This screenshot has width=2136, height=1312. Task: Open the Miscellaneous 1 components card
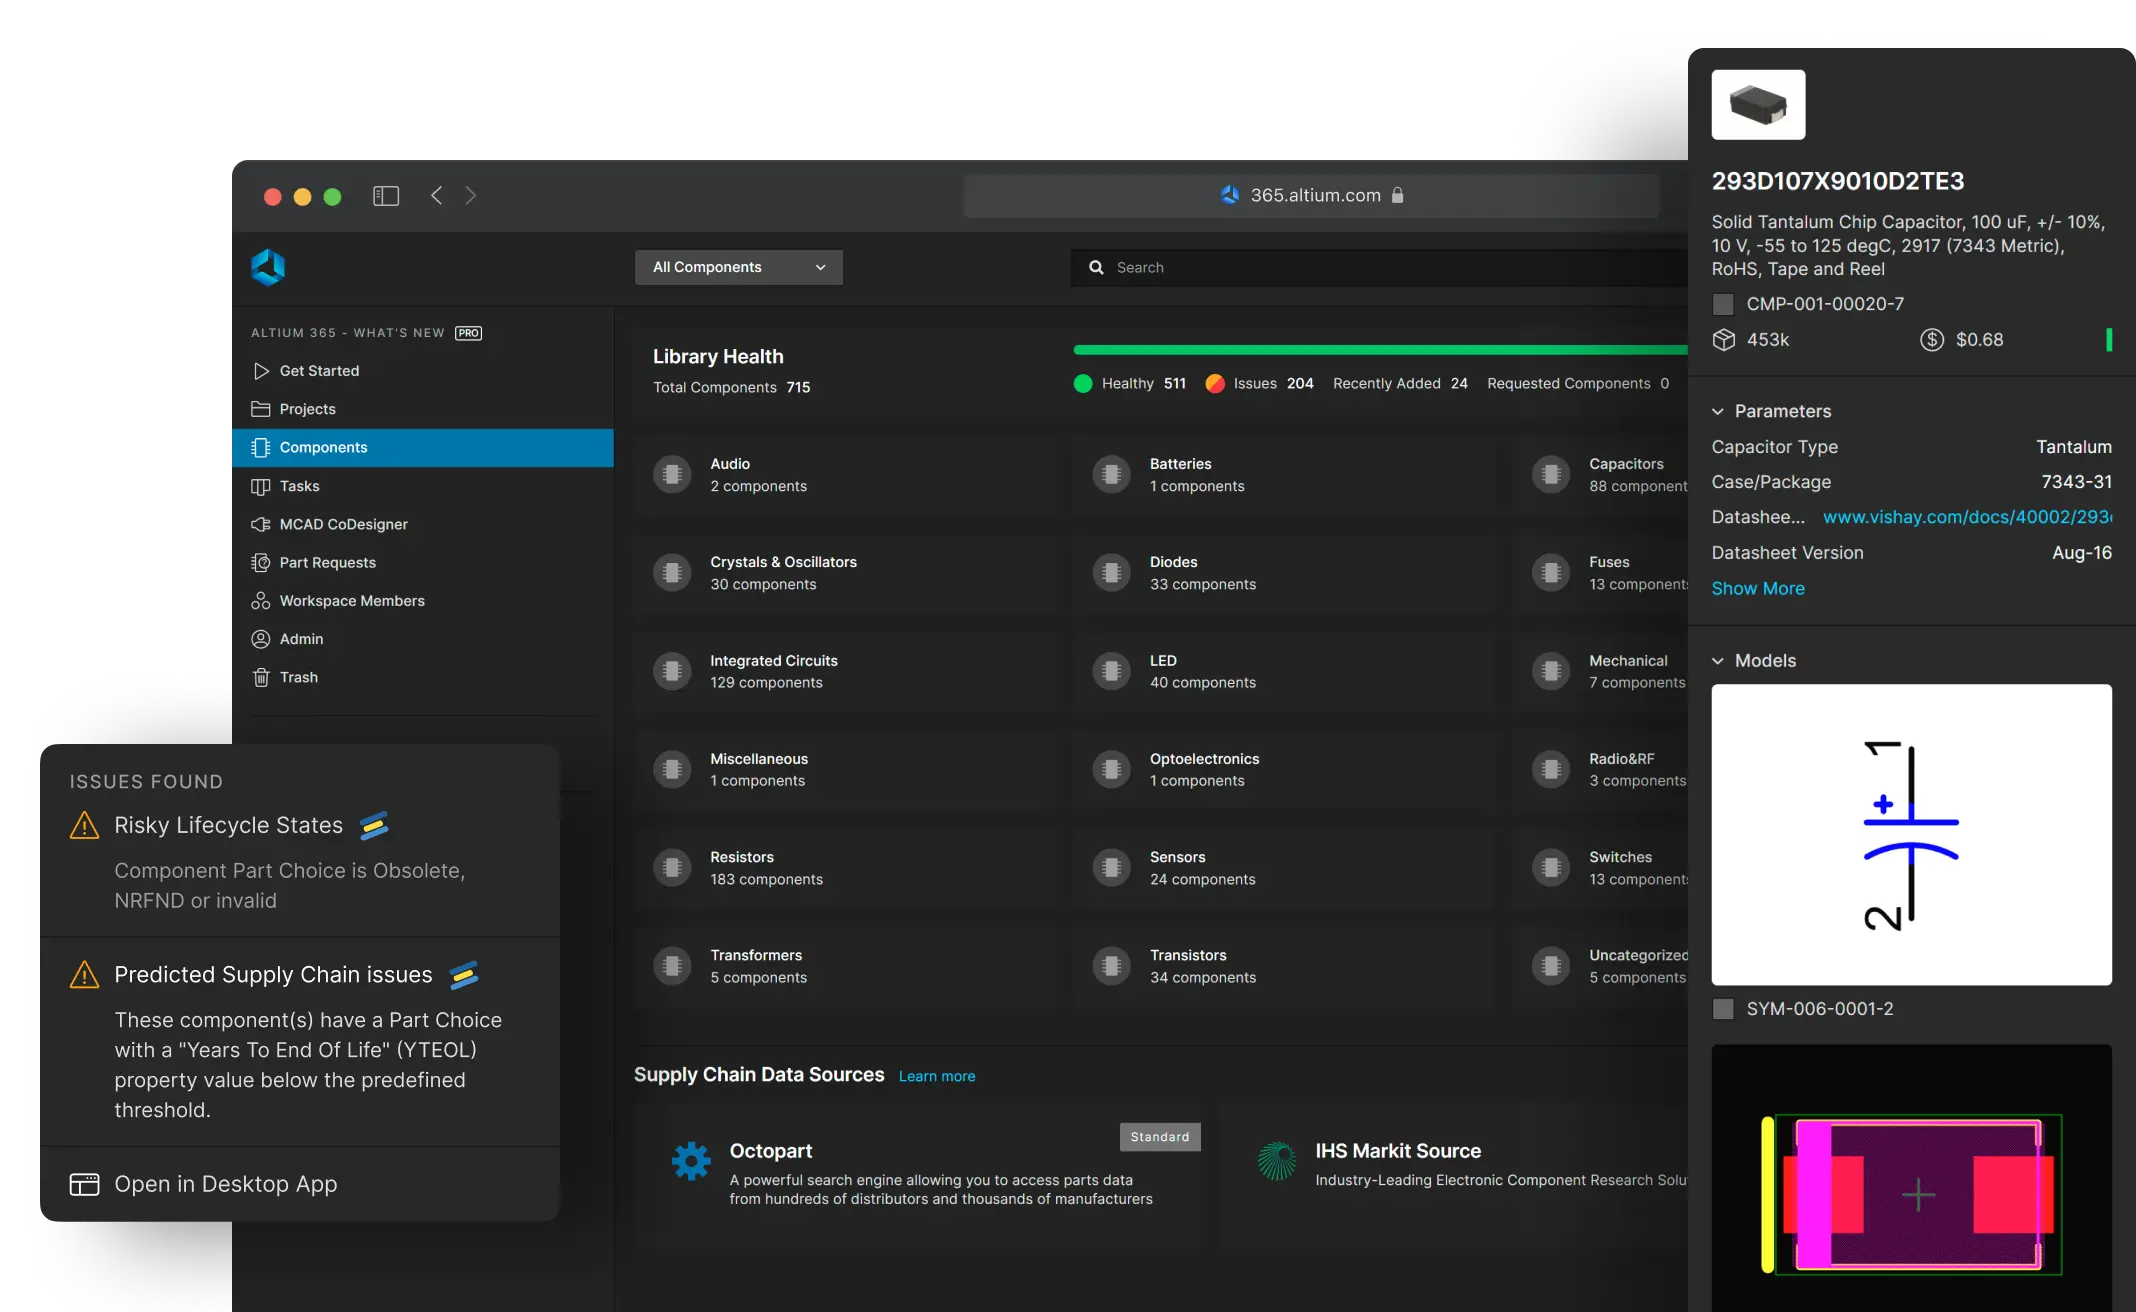(x=844, y=770)
